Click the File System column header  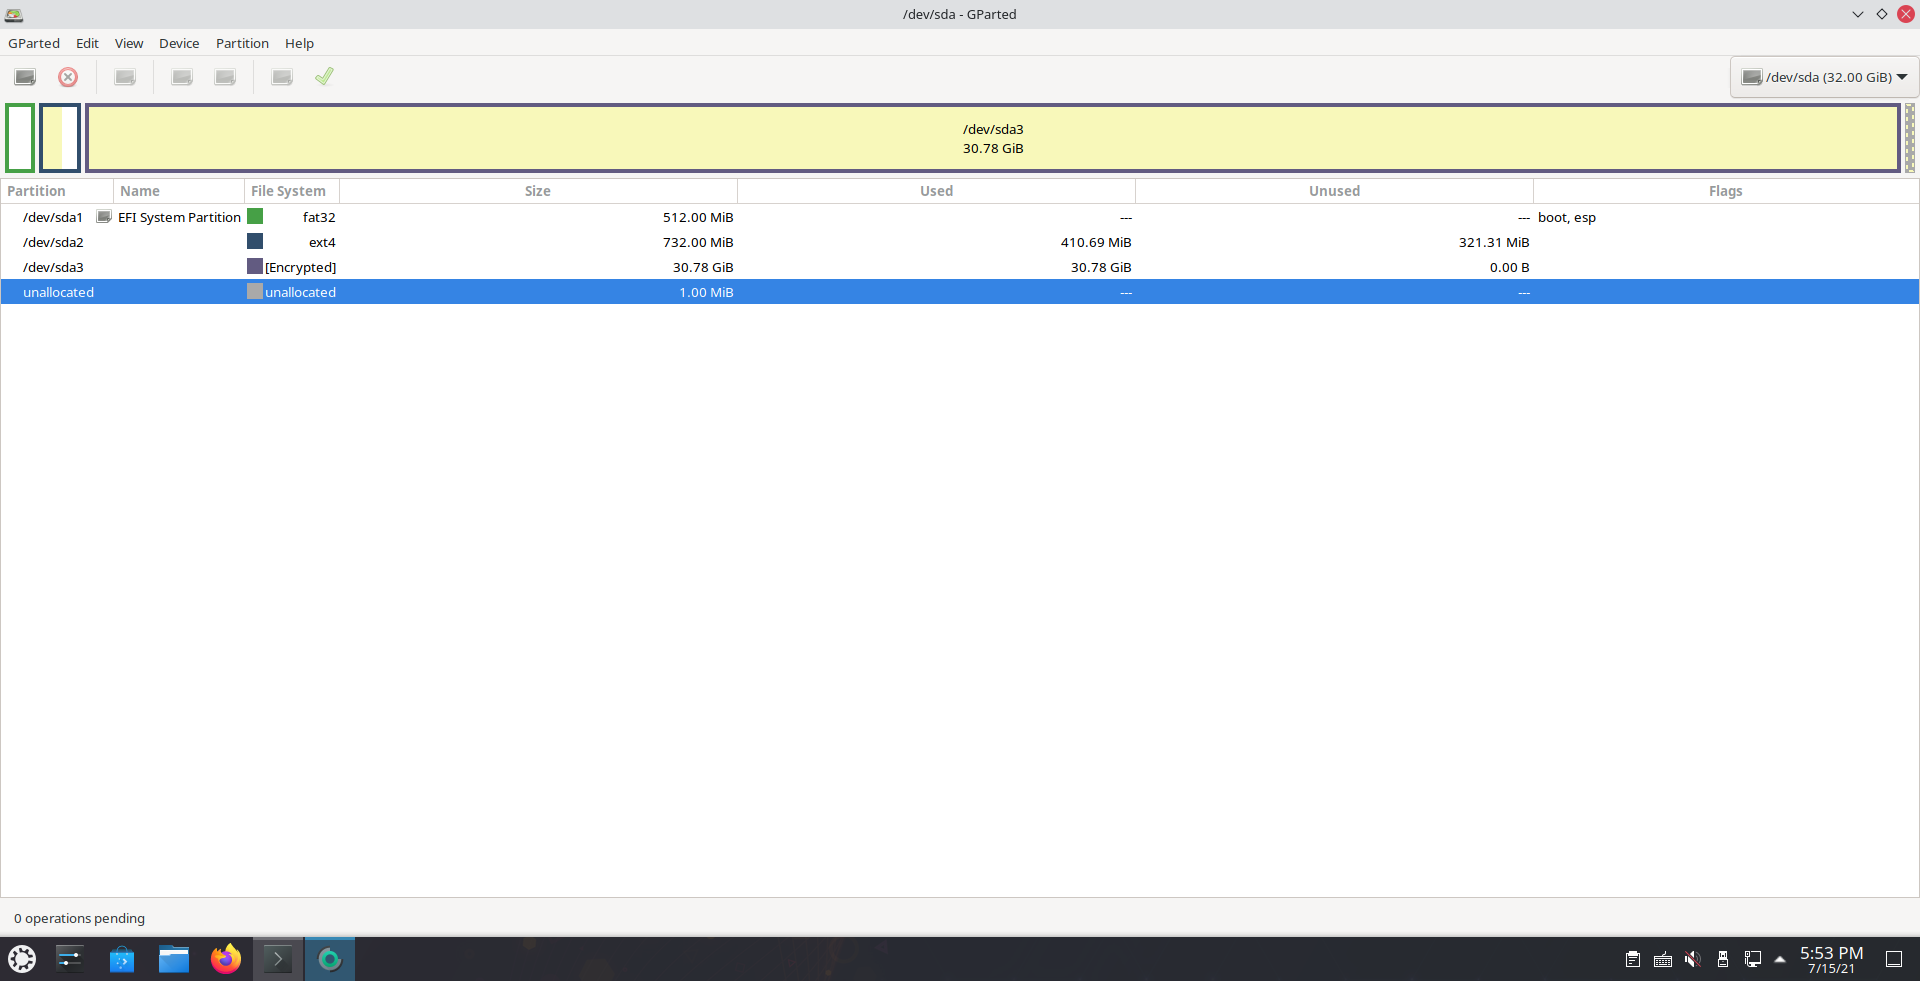point(292,191)
